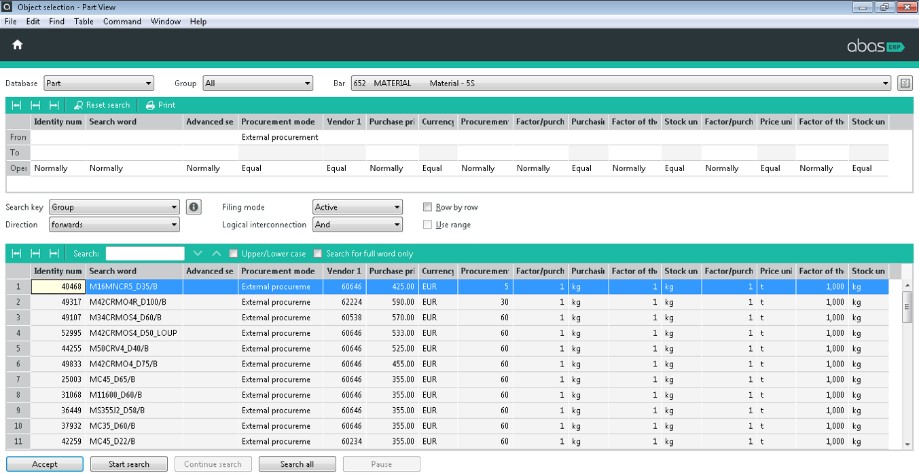Expand the Bar dropdown showing 652 MATERIAL

[x=621, y=83]
